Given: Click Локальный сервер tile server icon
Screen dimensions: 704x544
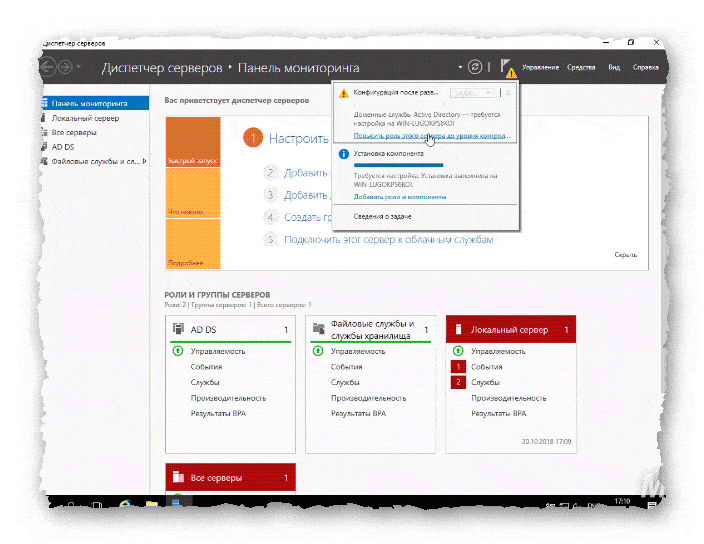Looking at the screenshot, I should click(x=458, y=329).
